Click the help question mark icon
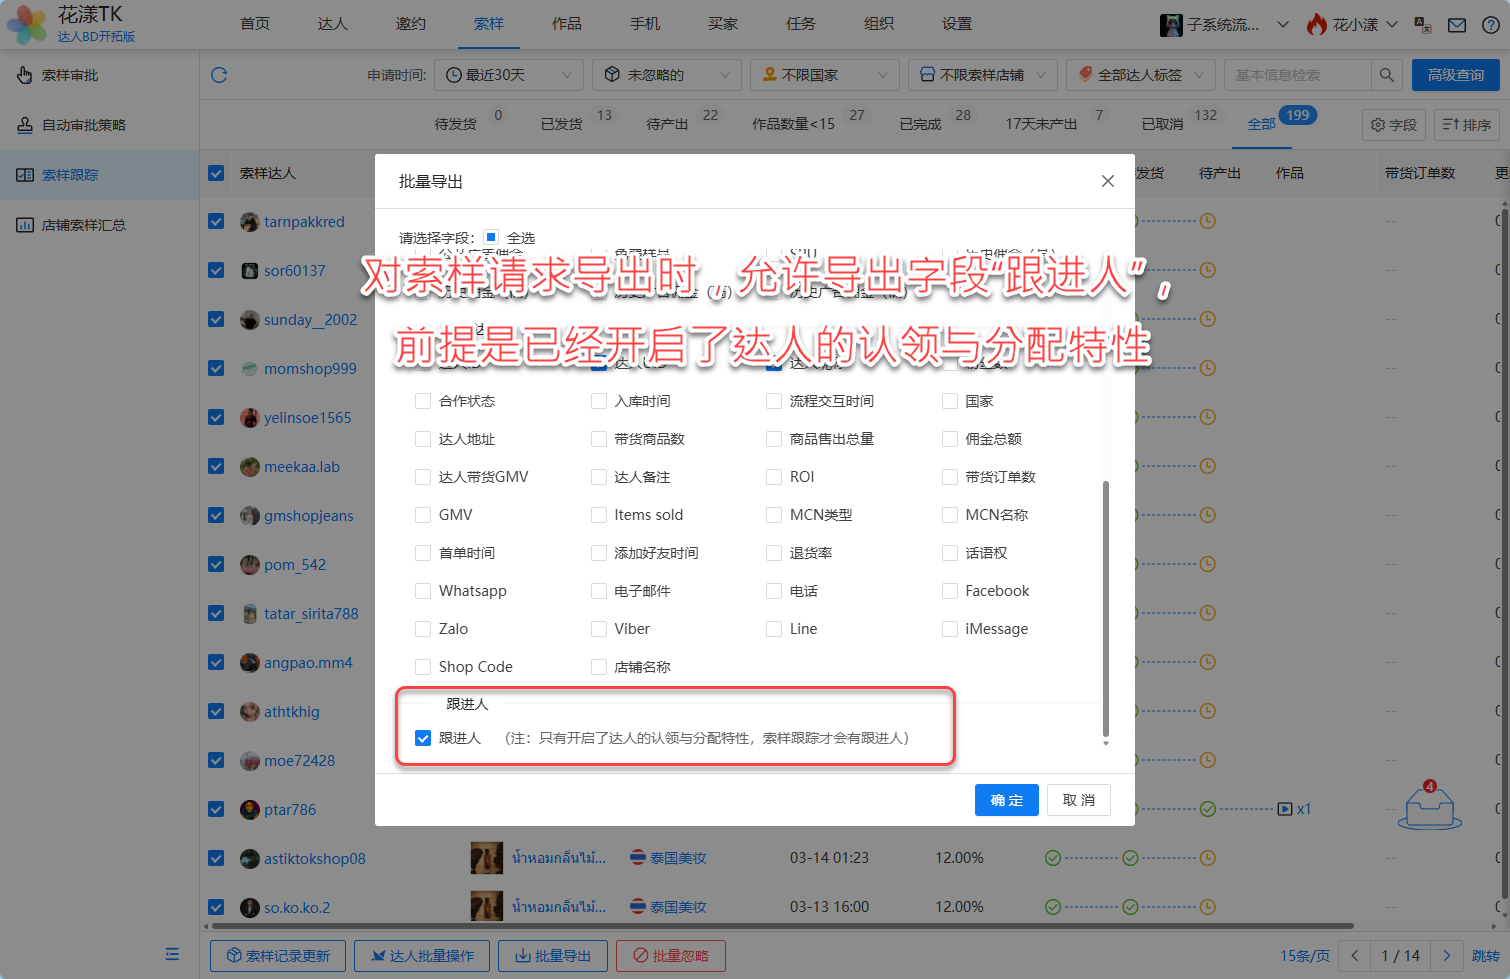Image resolution: width=1510 pixels, height=979 pixels. [x=1489, y=25]
